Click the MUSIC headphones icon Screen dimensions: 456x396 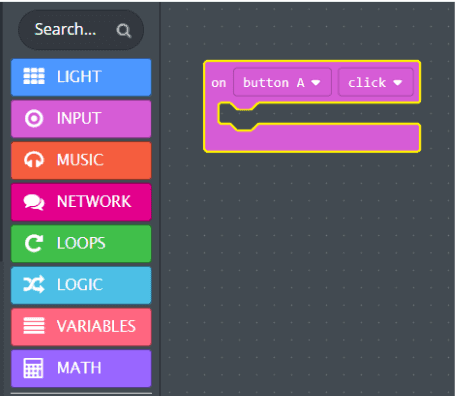34,159
